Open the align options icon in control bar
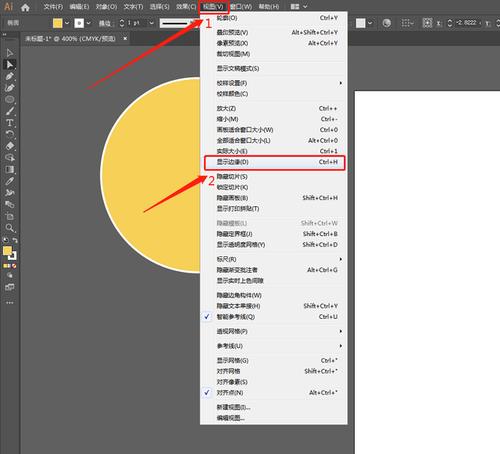Viewport: 500px width, 454px height. (x=407, y=23)
